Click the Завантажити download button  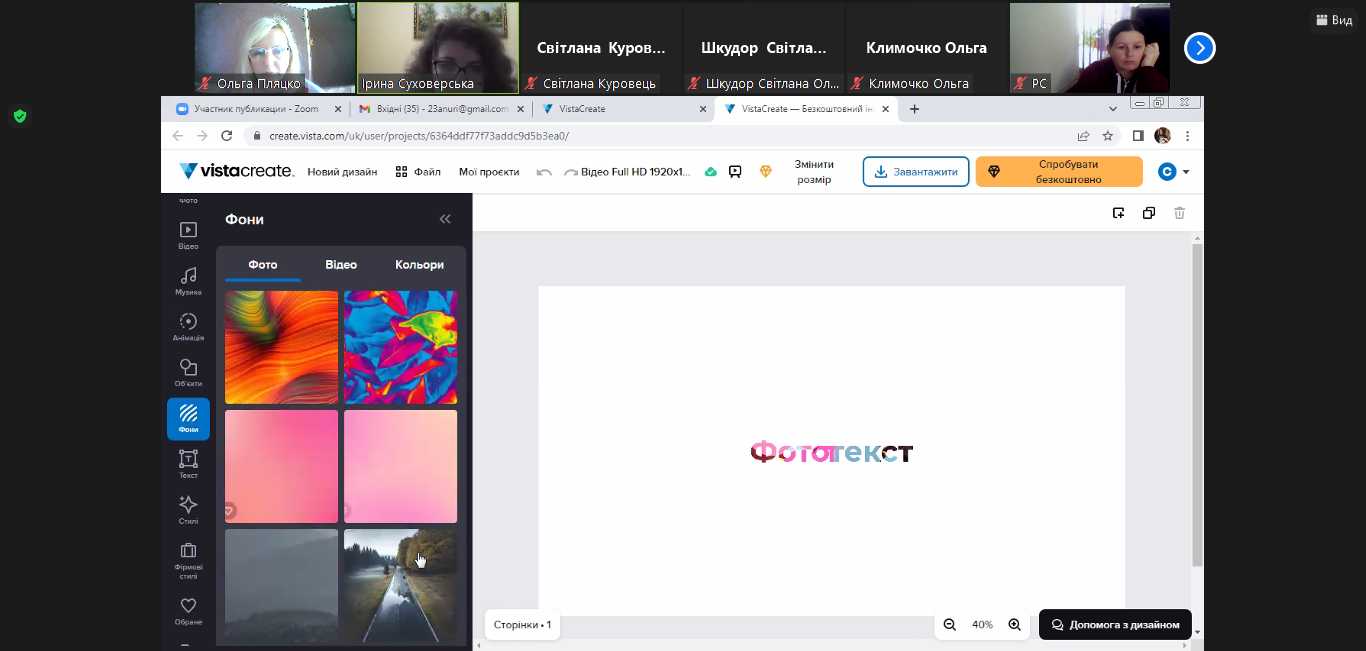click(915, 172)
